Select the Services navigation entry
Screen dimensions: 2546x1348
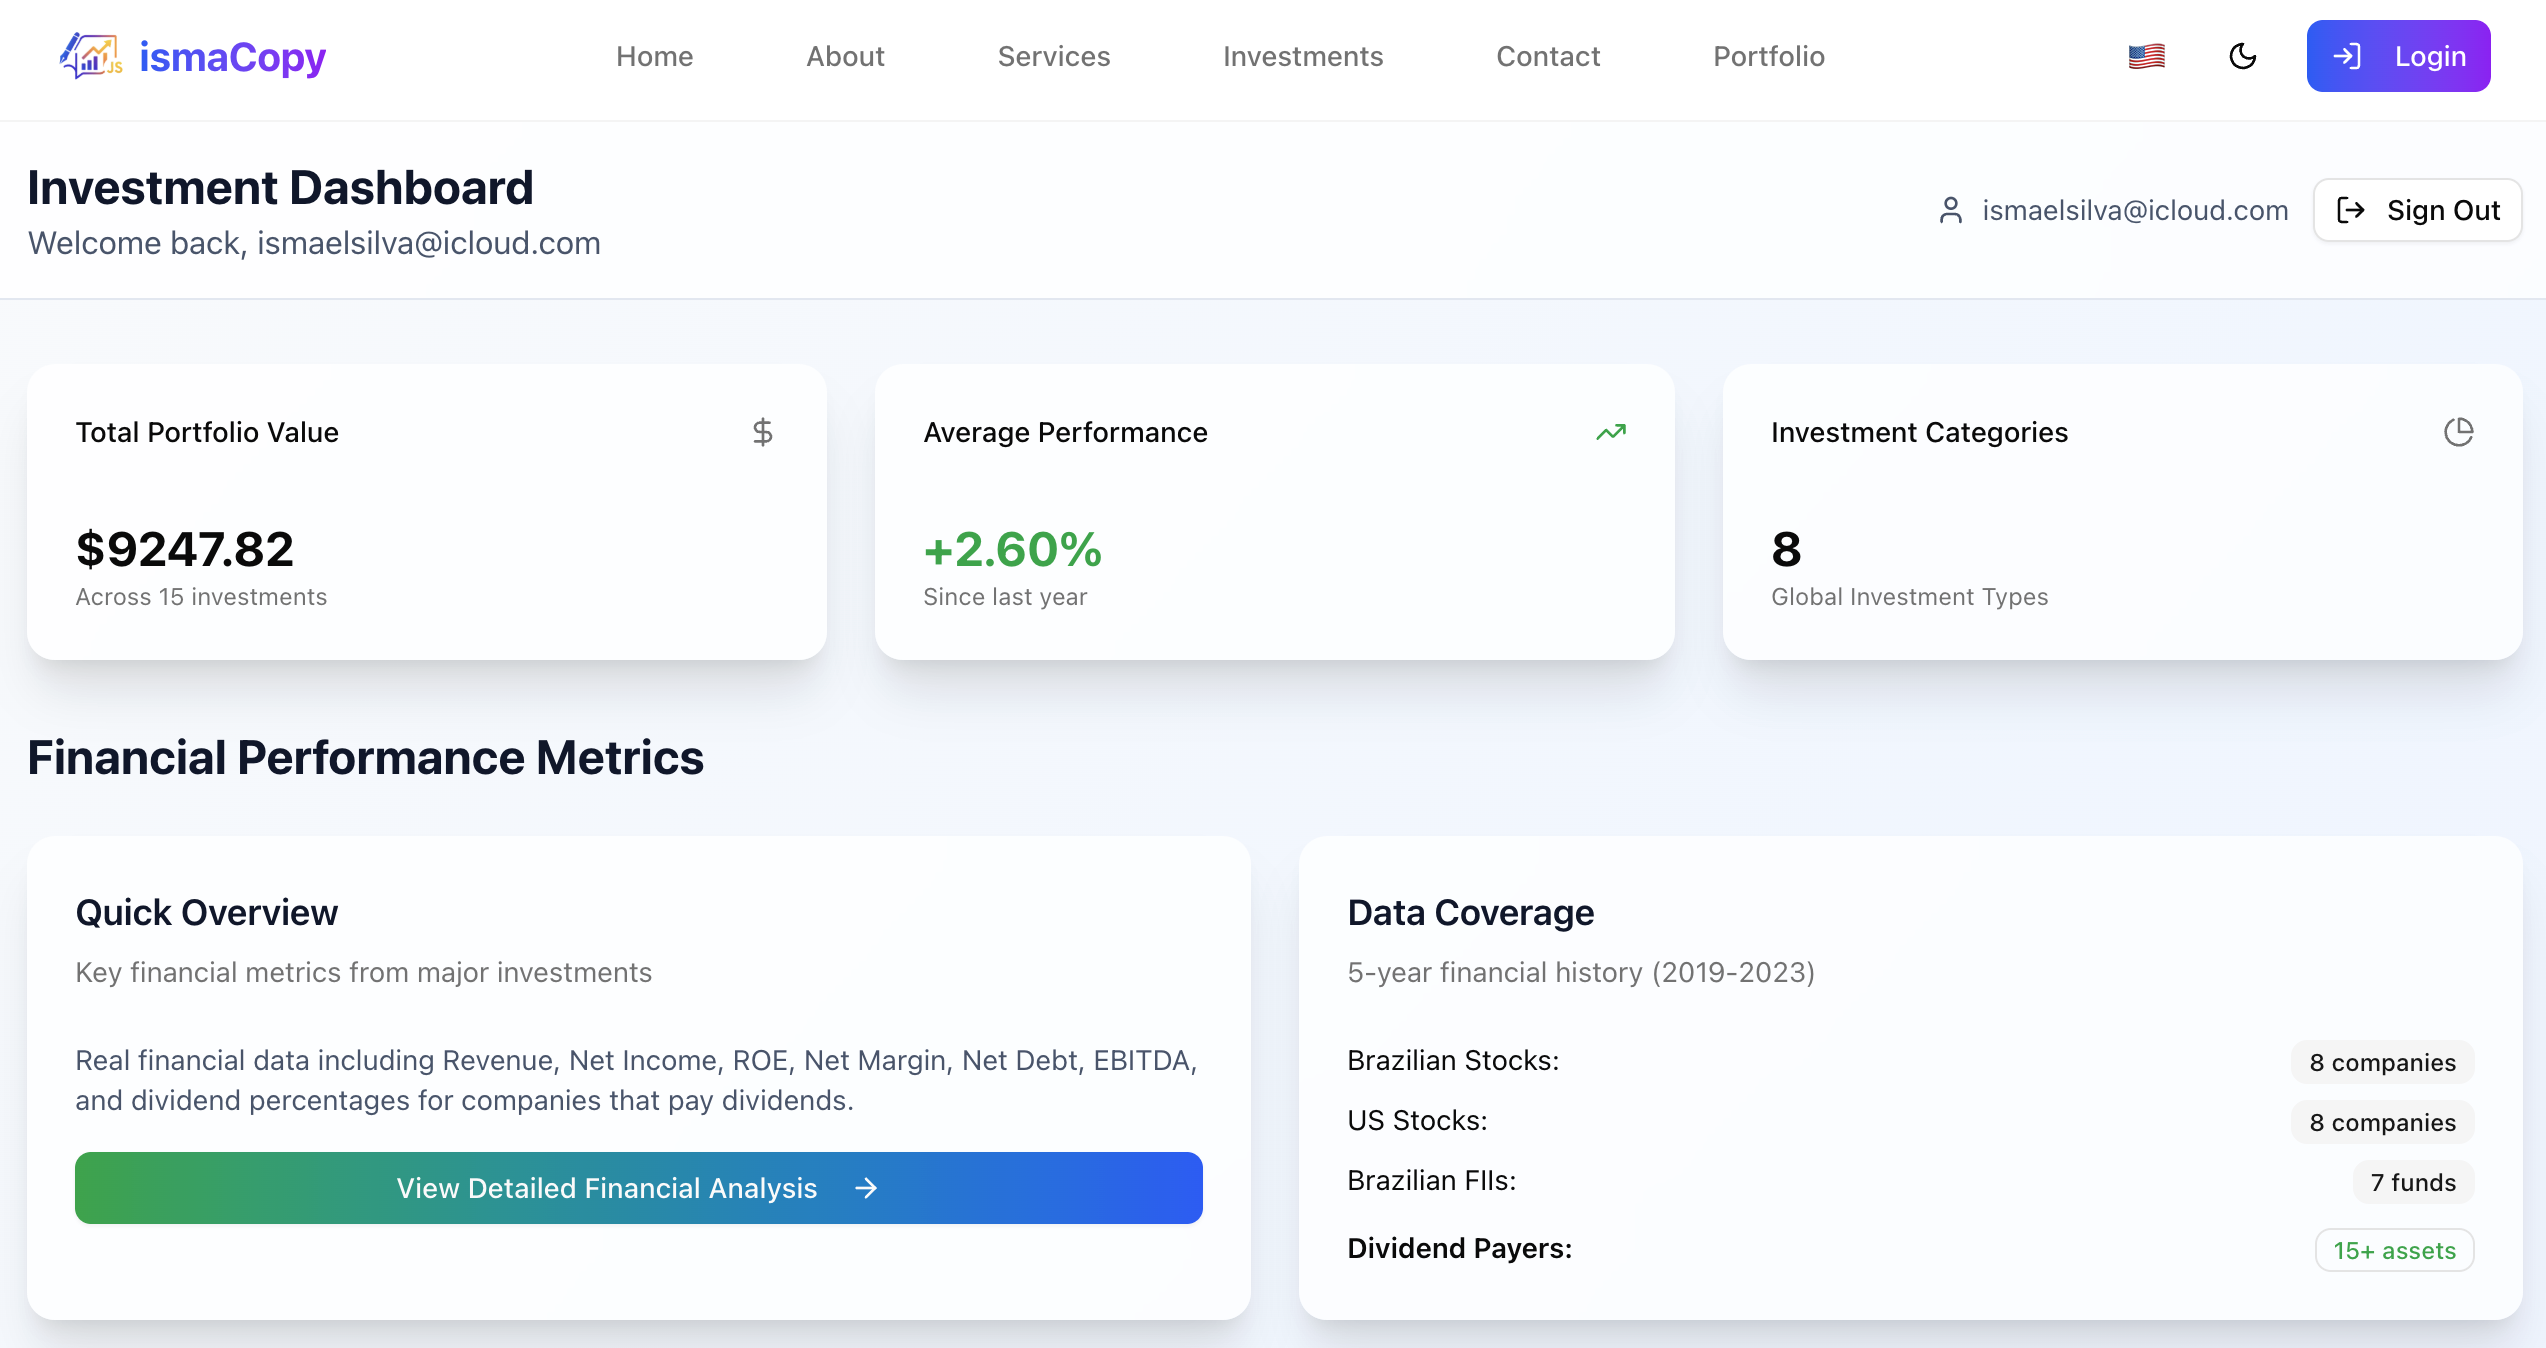click(1054, 57)
